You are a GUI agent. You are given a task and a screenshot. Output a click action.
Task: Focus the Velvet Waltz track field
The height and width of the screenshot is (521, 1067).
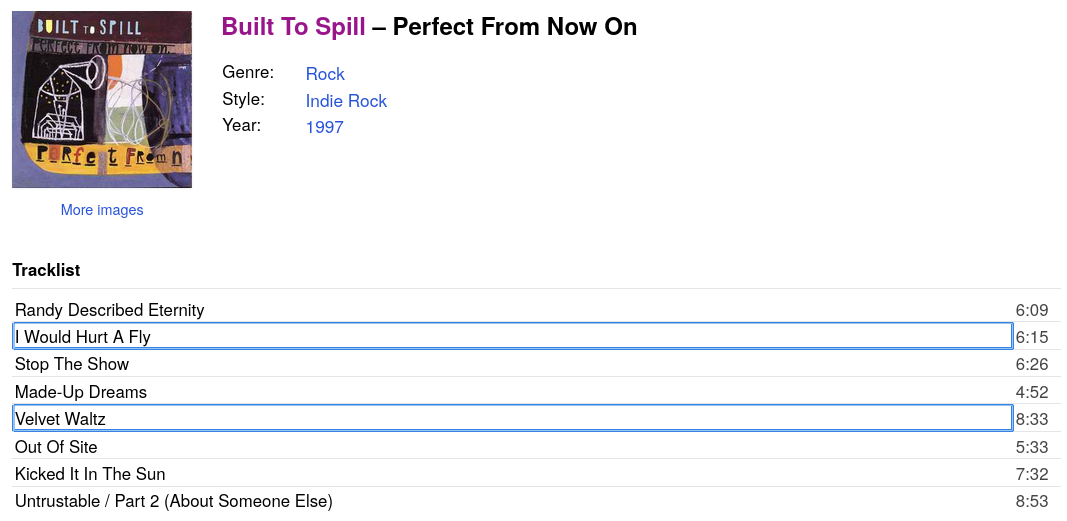(x=512, y=419)
